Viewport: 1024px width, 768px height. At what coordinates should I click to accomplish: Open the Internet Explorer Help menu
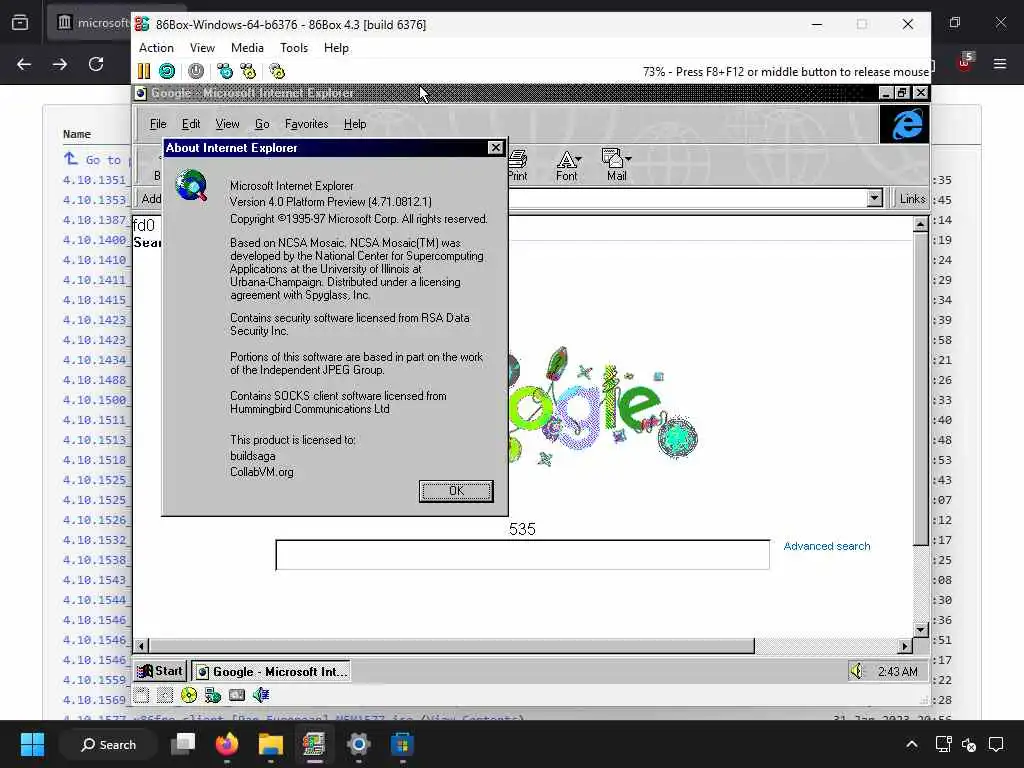(355, 123)
